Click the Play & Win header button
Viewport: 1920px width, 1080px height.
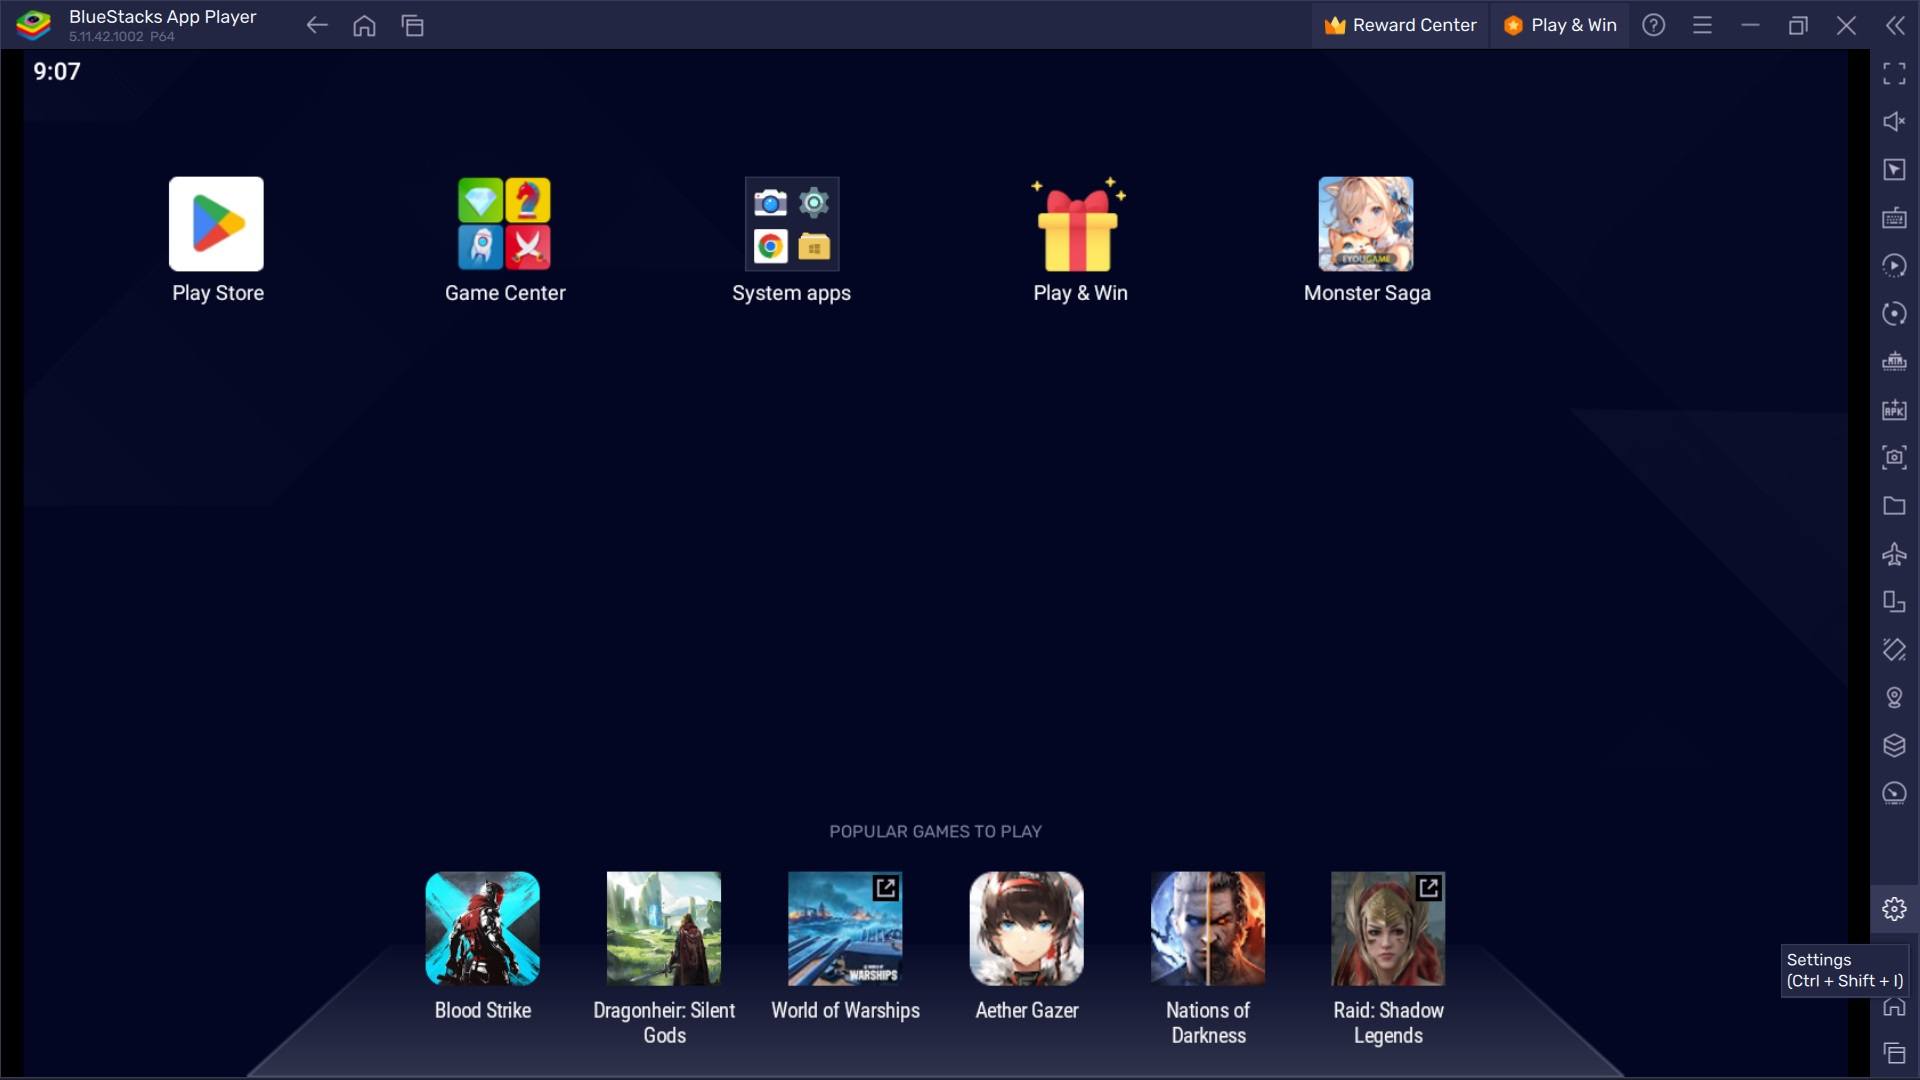(x=1560, y=24)
